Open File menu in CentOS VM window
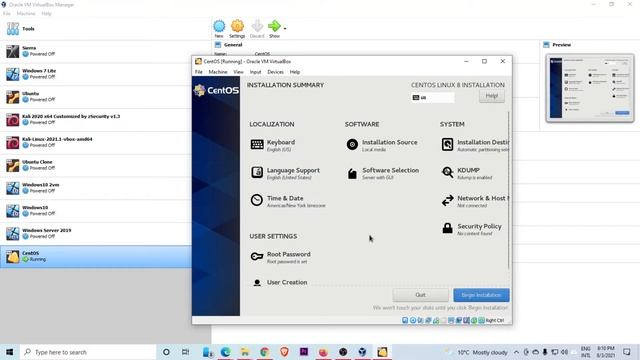 pyautogui.click(x=199, y=72)
